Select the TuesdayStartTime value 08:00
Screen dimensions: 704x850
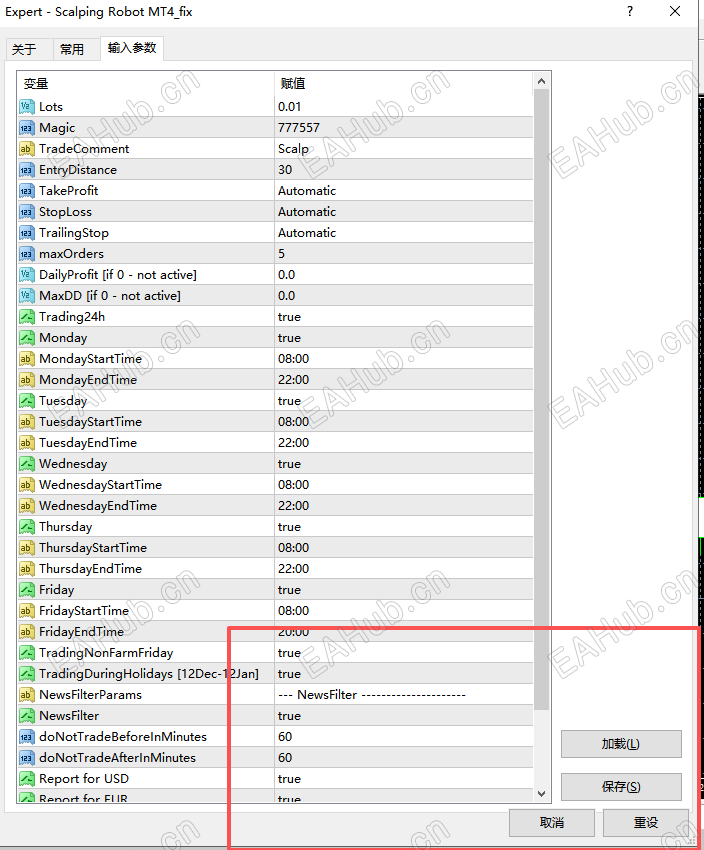(x=293, y=422)
